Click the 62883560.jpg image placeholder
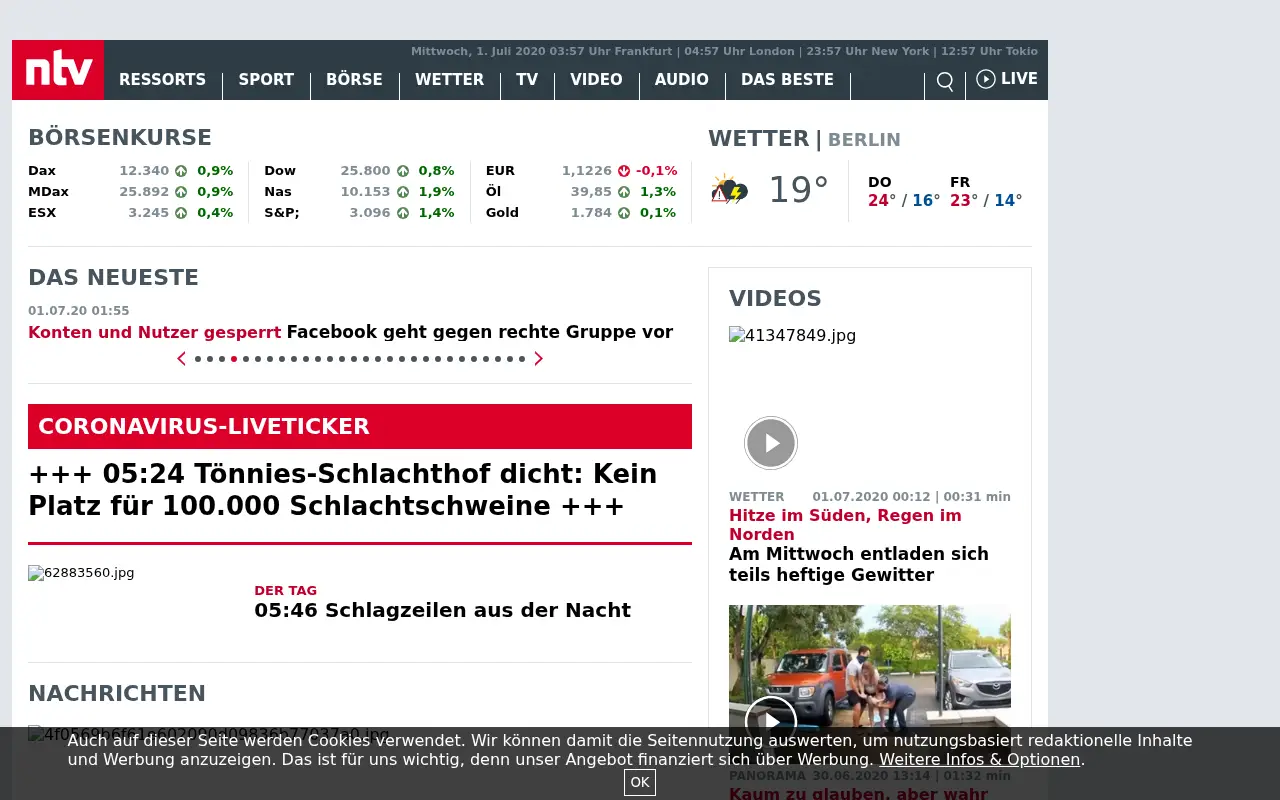 coord(81,573)
